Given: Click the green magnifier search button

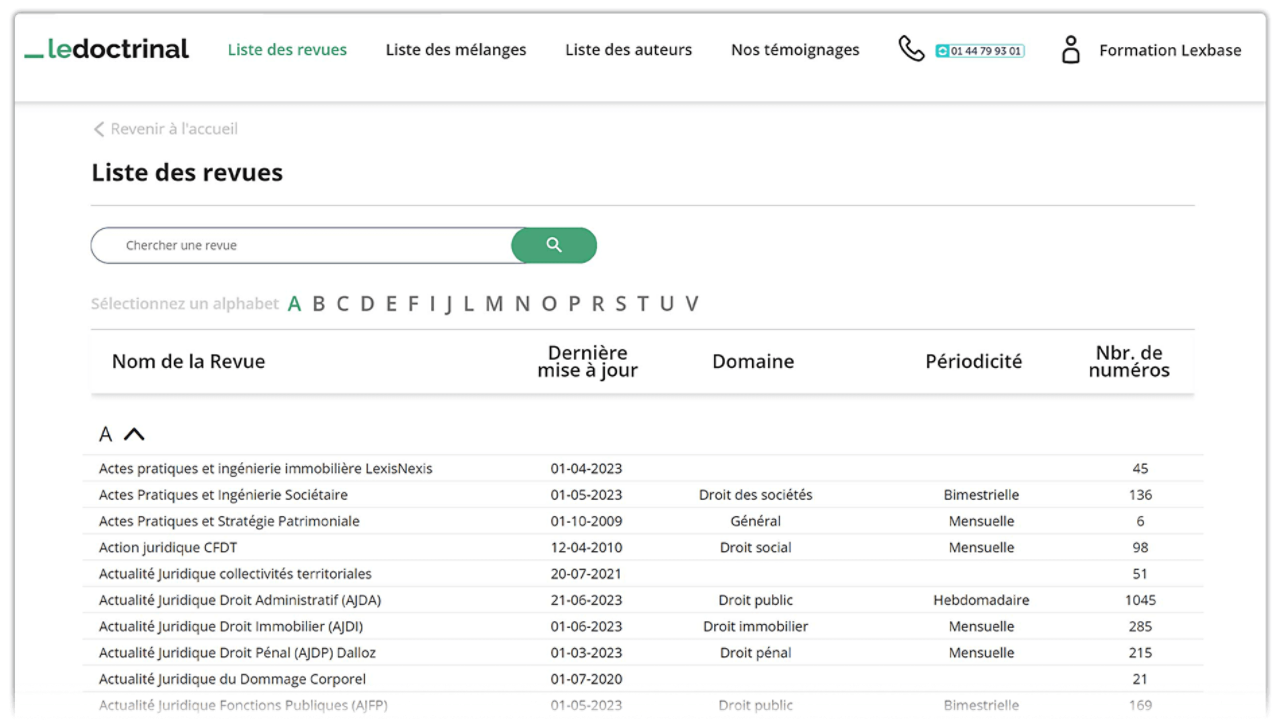Looking at the screenshot, I should coord(554,245).
